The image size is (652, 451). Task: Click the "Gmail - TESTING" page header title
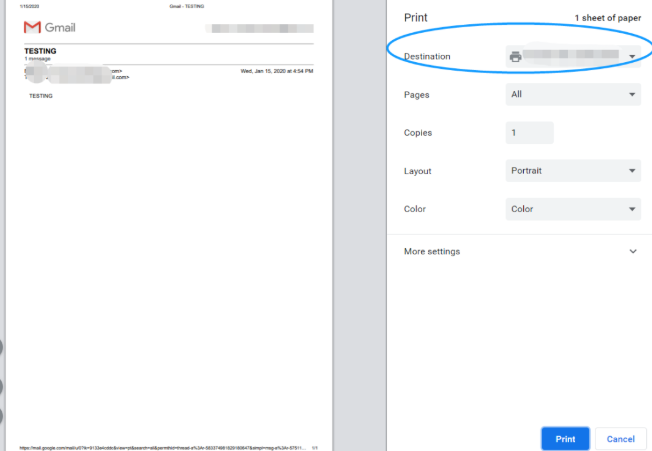pyautogui.click(x=187, y=6)
